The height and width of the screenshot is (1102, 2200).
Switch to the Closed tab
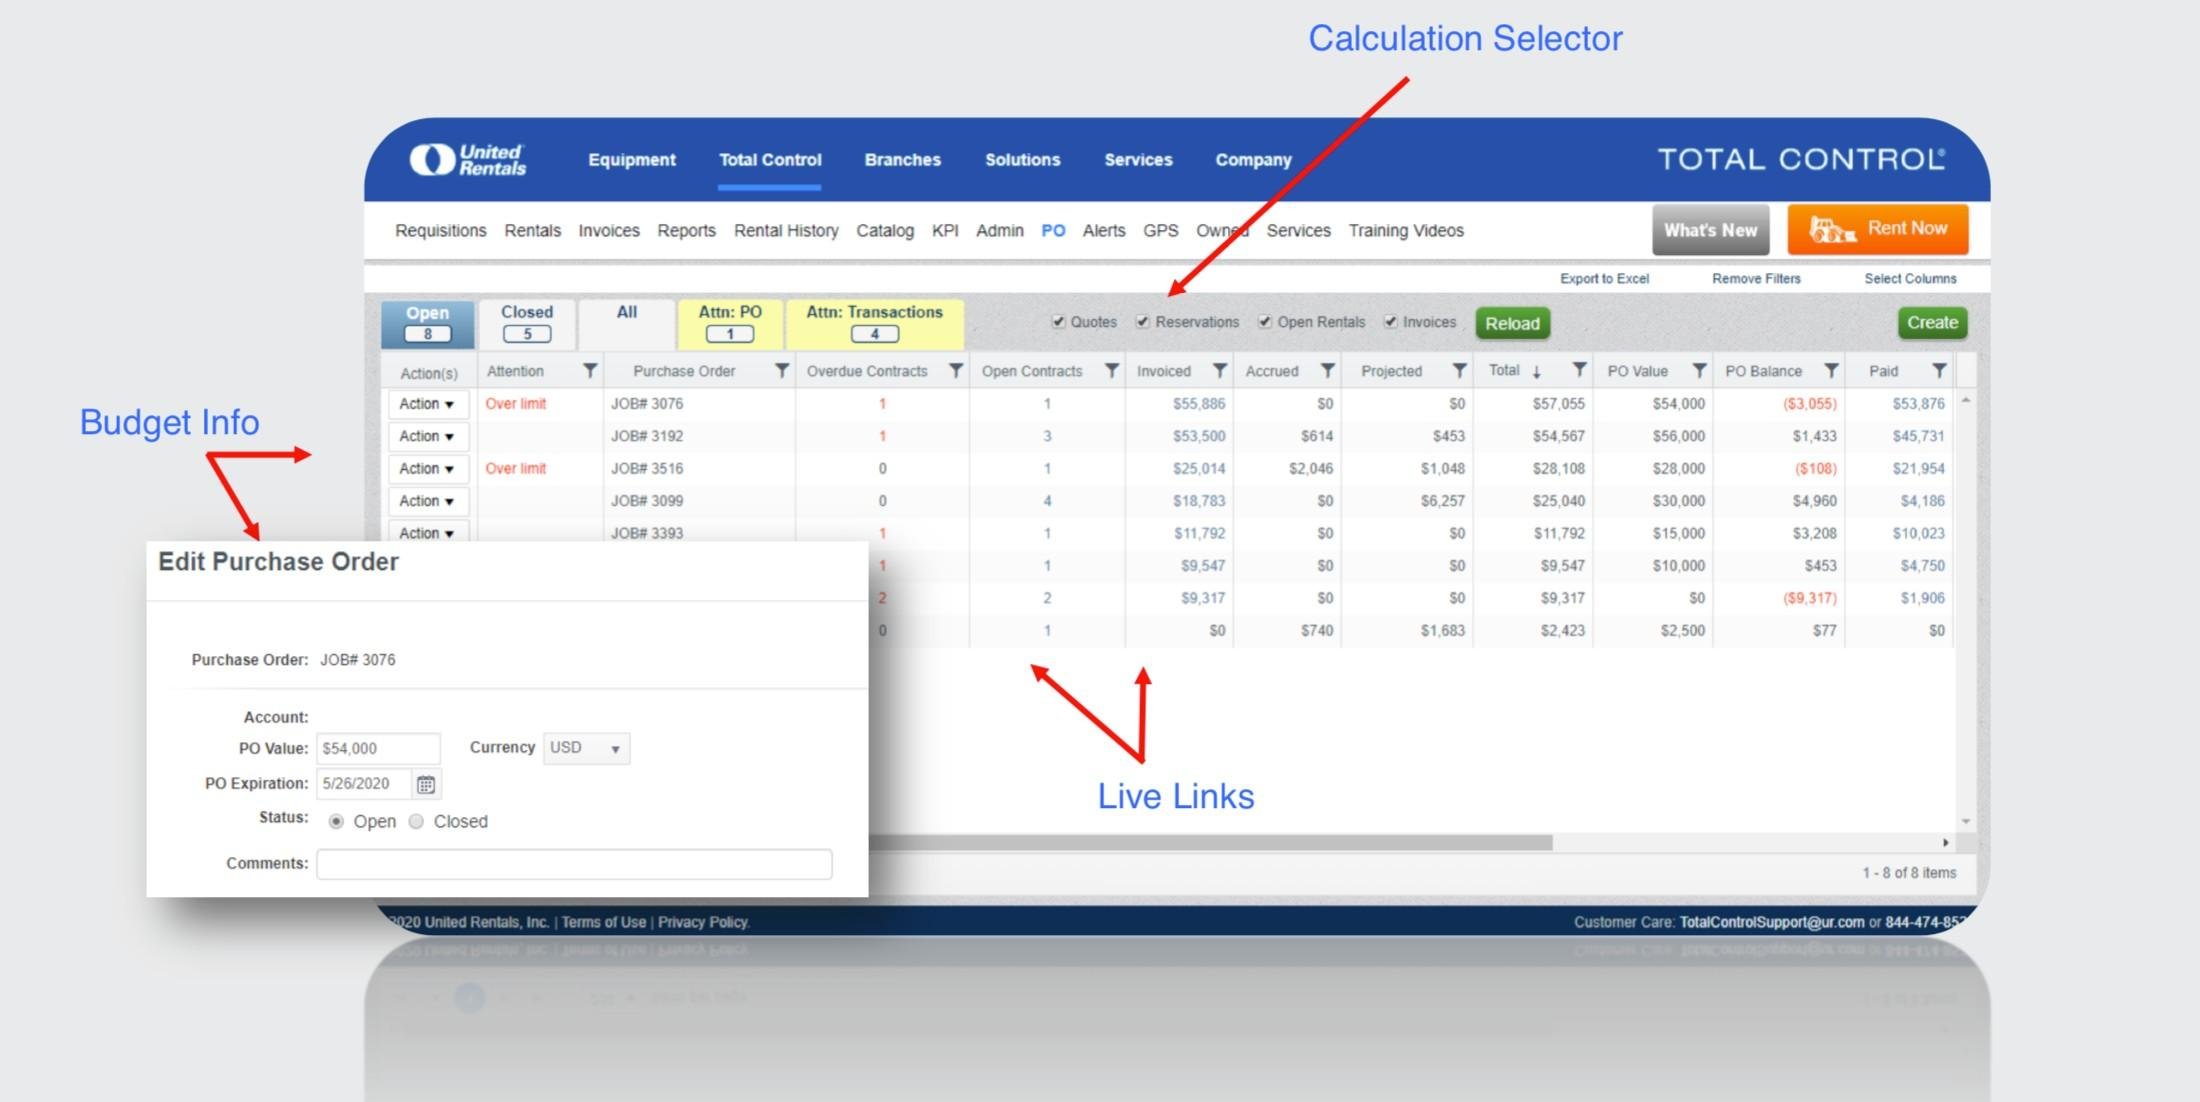tap(527, 323)
